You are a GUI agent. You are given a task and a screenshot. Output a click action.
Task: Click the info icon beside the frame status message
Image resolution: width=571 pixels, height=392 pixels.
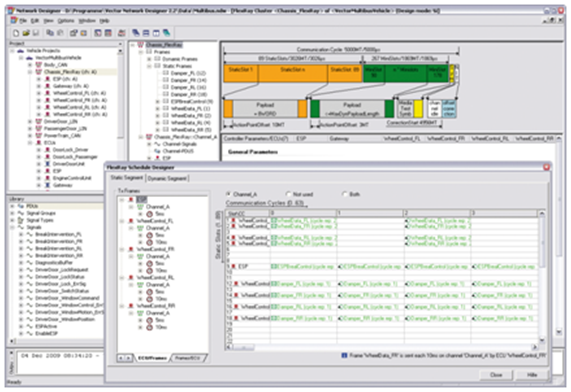[344, 355]
